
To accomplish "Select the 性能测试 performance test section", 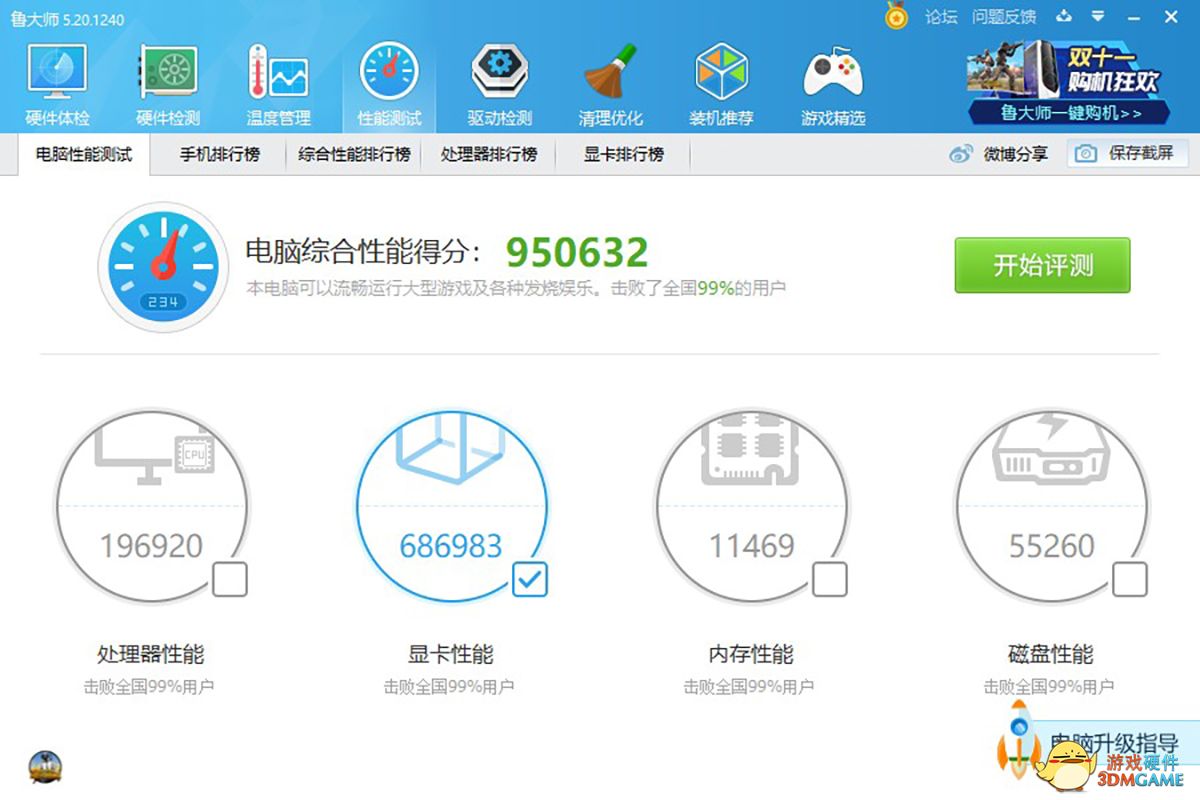I will pos(389,85).
